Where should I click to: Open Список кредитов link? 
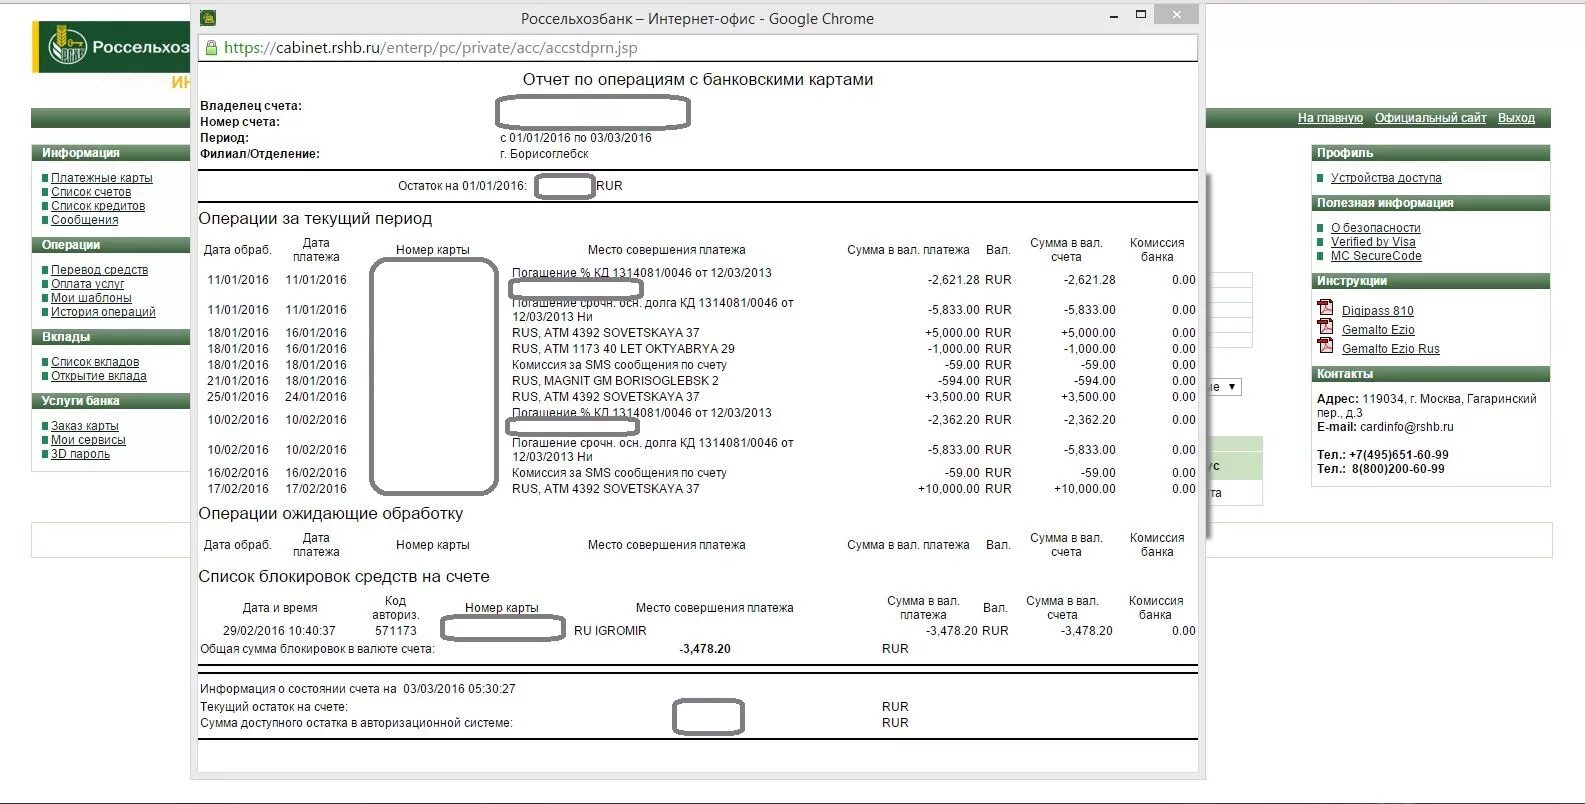pos(98,206)
